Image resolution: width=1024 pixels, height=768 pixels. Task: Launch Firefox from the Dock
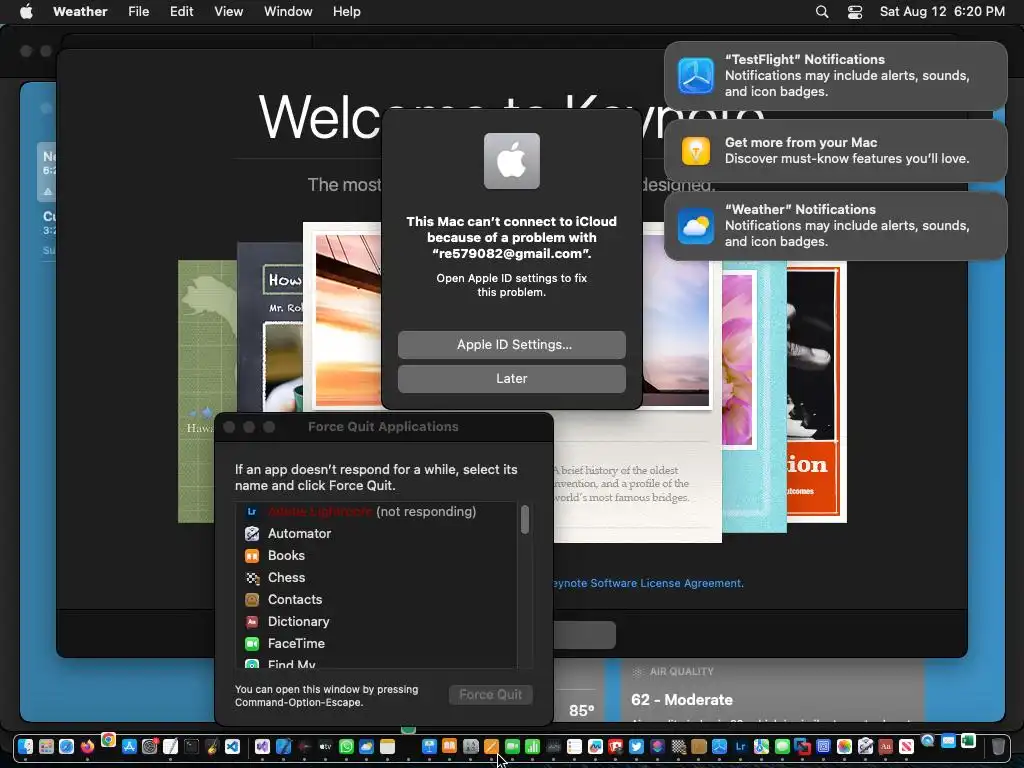point(88,746)
